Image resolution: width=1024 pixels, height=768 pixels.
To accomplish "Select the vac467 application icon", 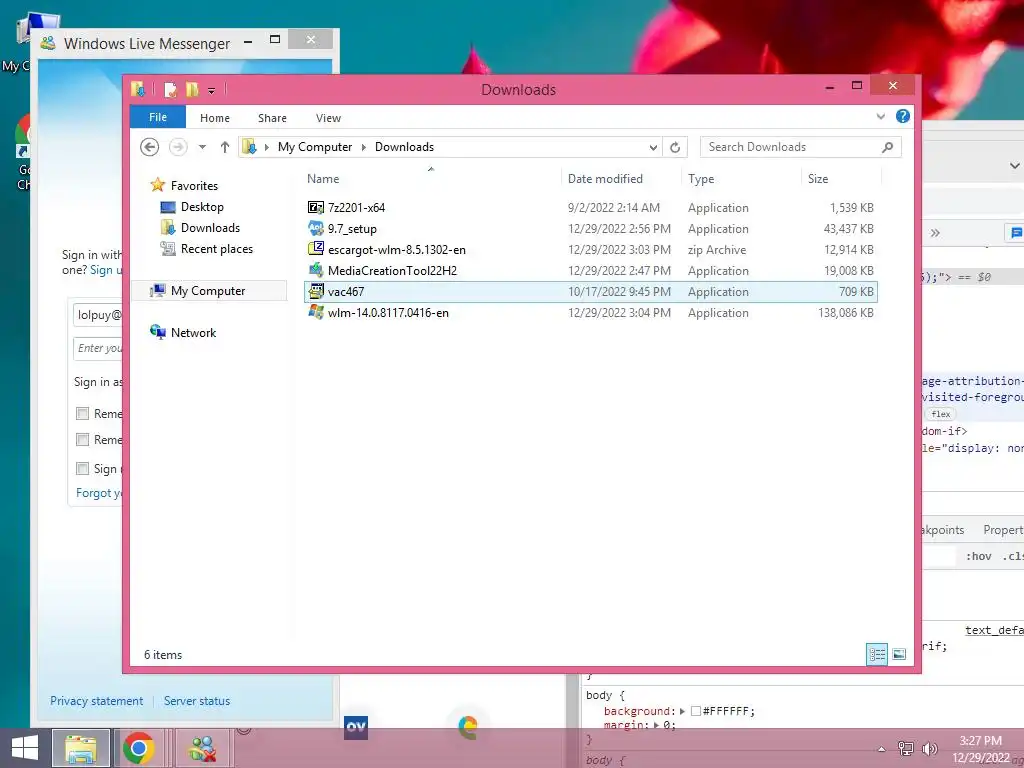I will point(315,291).
